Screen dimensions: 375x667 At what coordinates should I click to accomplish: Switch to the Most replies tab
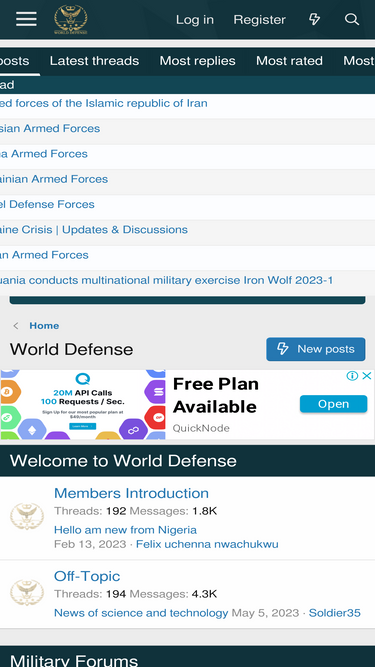(x=197, y=61)
